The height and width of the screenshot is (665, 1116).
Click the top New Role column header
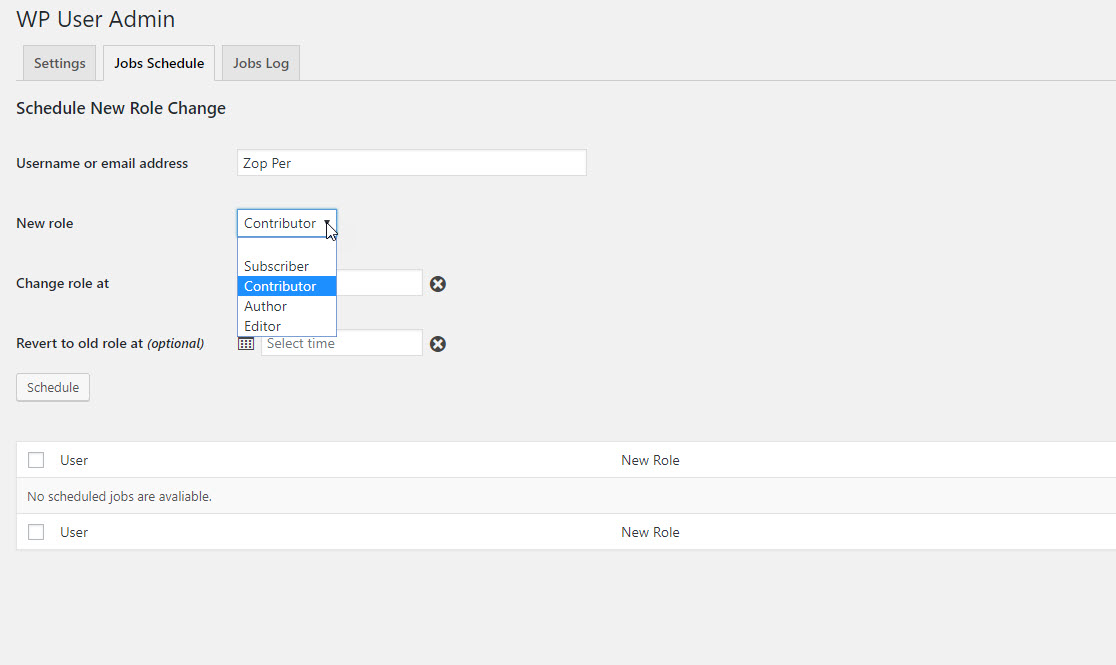[x=650, y=460]
